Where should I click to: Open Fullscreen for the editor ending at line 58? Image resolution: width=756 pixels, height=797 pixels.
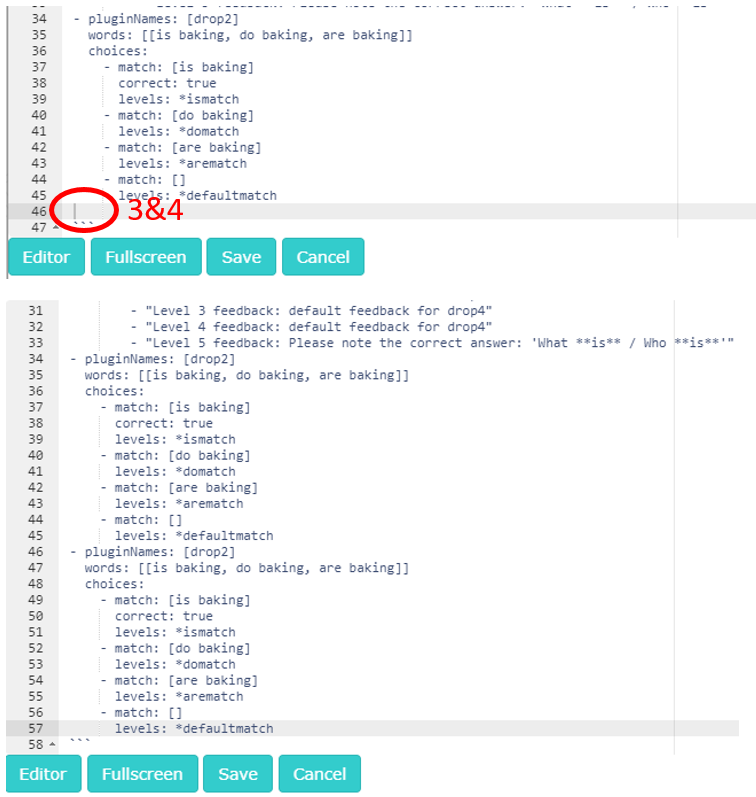coord(142,774)
